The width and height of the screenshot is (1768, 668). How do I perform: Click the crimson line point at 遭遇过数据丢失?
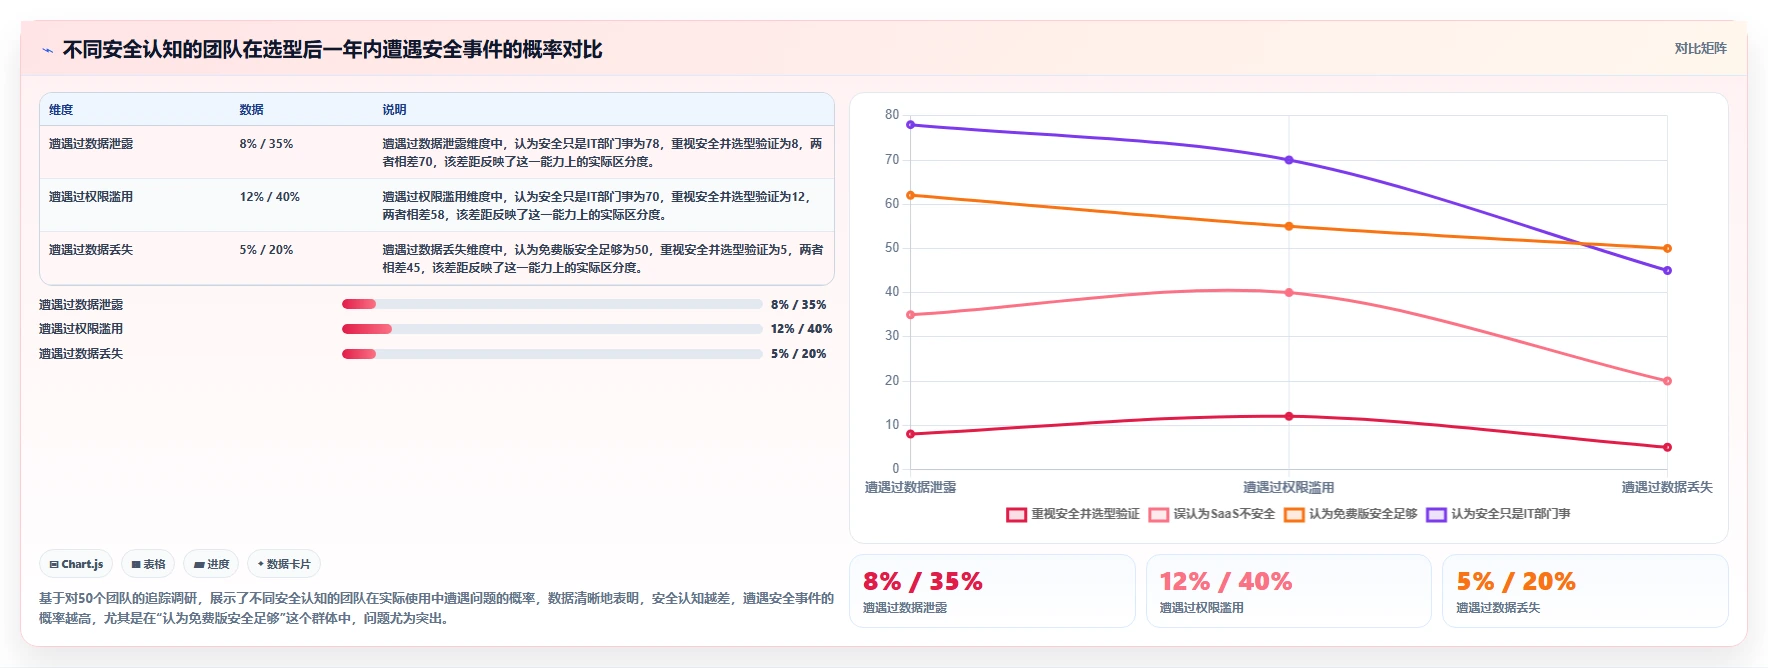(x=1667, y=447)
